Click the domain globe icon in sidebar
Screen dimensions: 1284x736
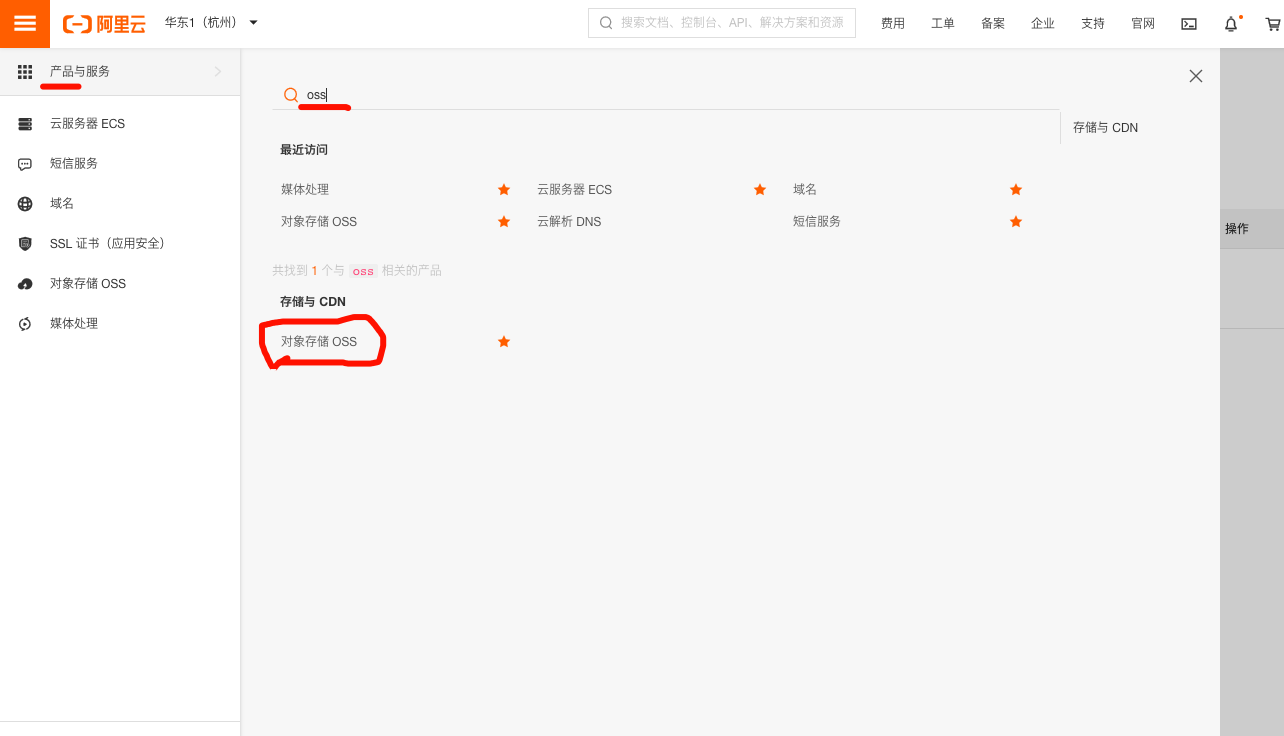(25, 204)
